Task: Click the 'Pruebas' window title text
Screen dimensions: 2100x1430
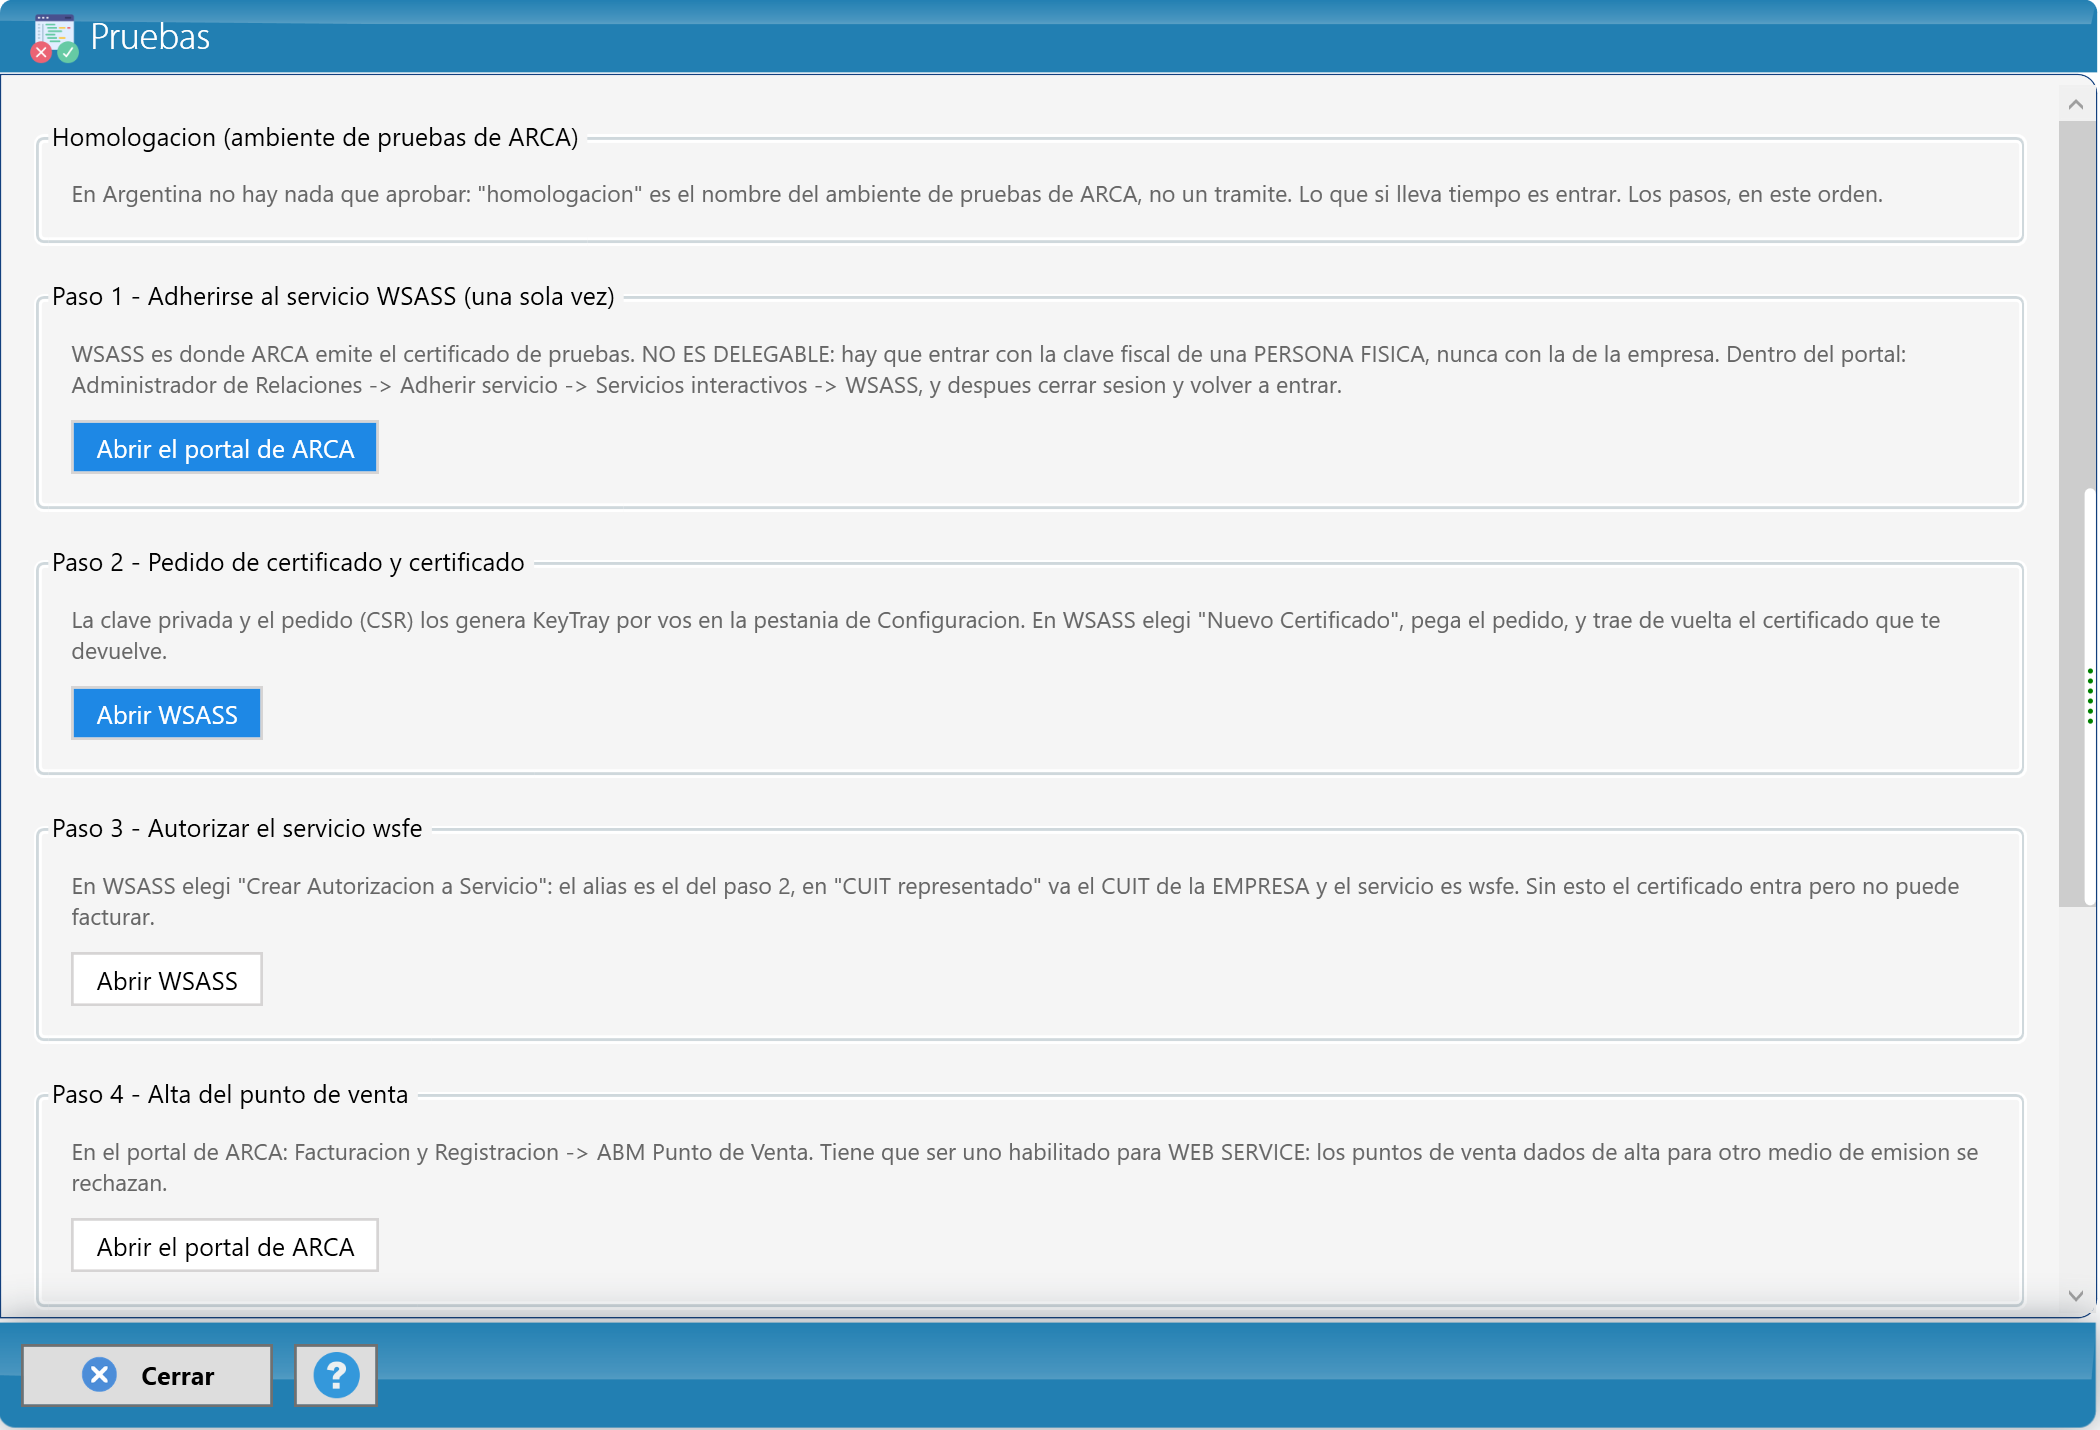Action: (150, 37)
